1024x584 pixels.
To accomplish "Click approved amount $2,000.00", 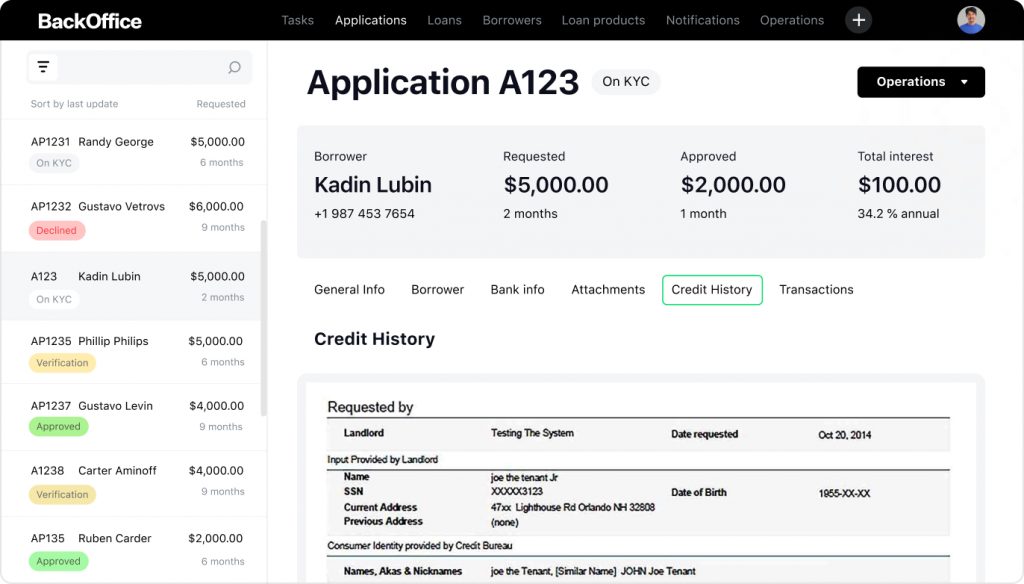I will (733, 185).
